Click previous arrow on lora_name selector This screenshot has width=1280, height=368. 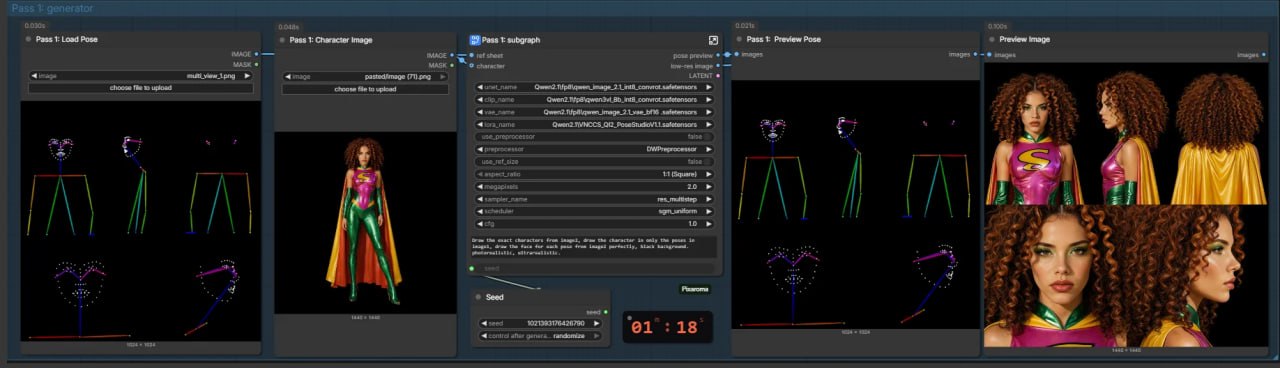click(480, 125)
